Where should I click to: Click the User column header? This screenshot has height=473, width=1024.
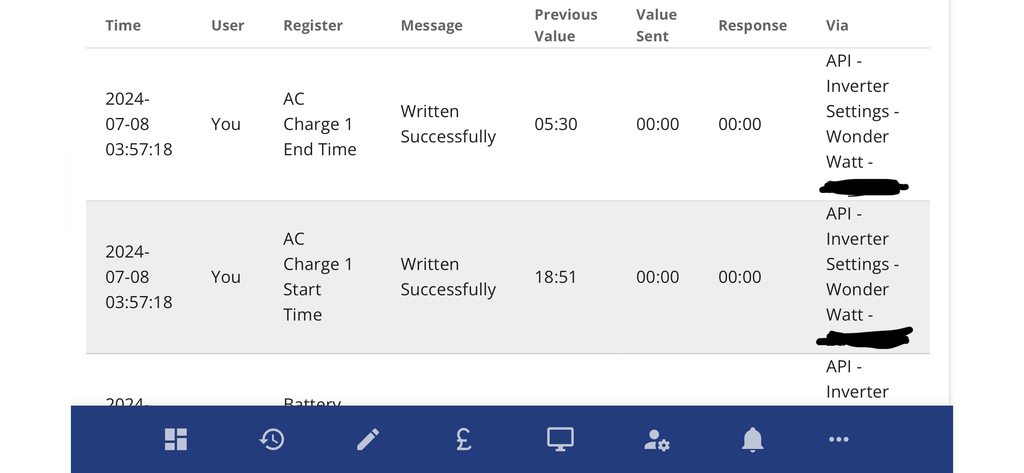click(x=228, y=26)
